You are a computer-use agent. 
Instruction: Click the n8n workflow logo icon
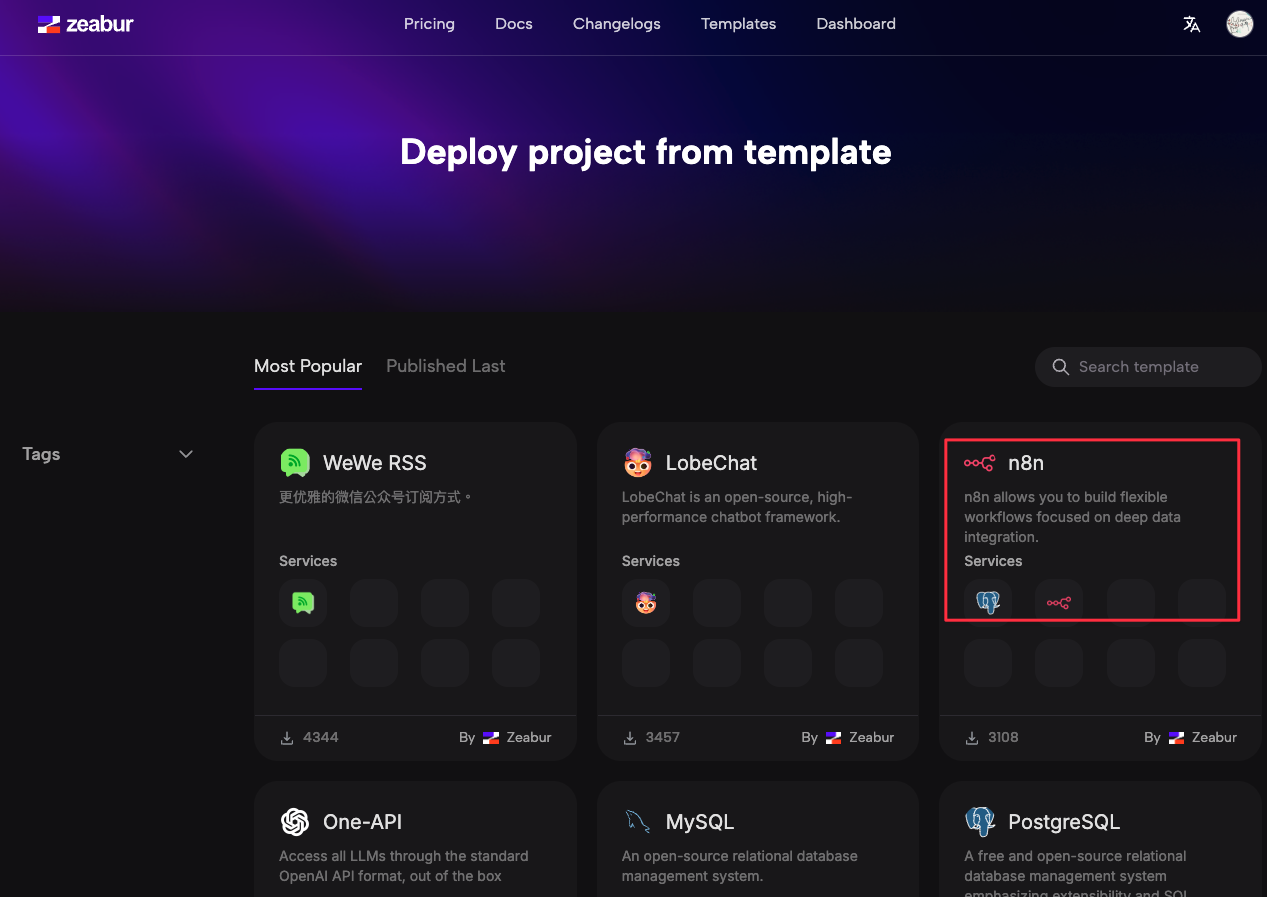pos(979,462)
